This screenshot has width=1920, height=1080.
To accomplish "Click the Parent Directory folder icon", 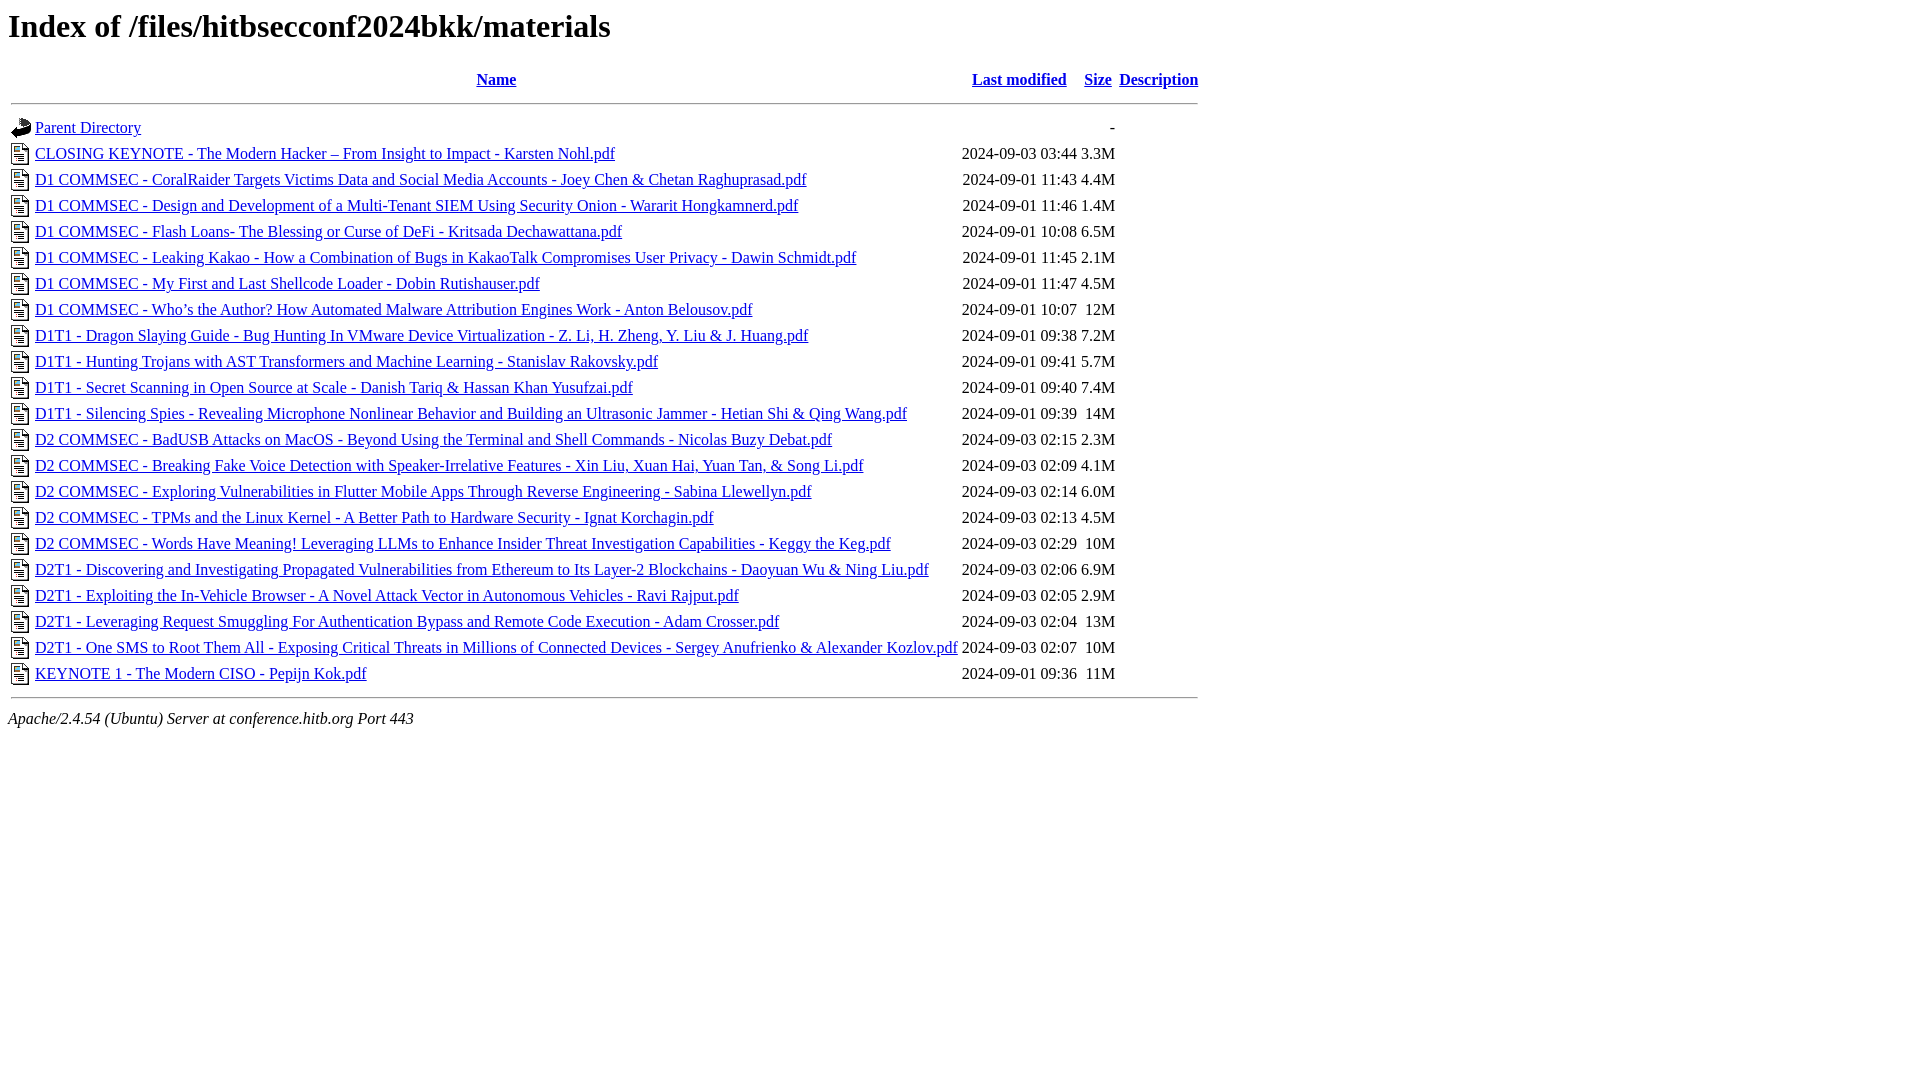I will click(x=21, y=128).
